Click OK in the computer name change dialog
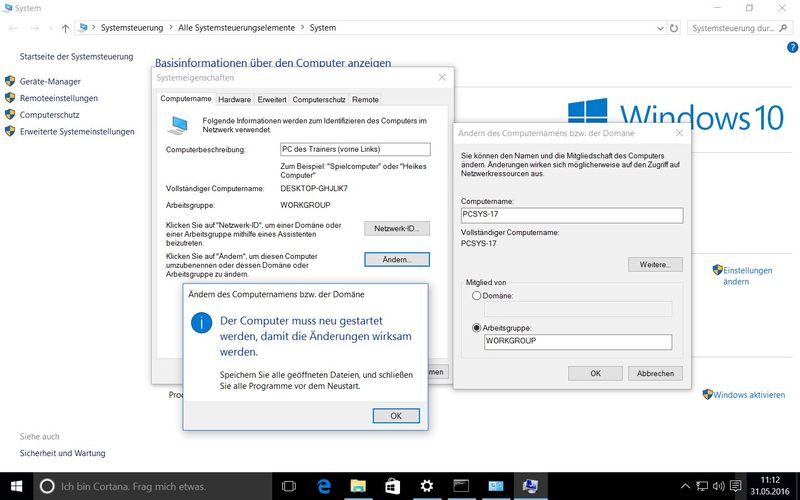This screenshot has width=800, height=500. (595, 373)
